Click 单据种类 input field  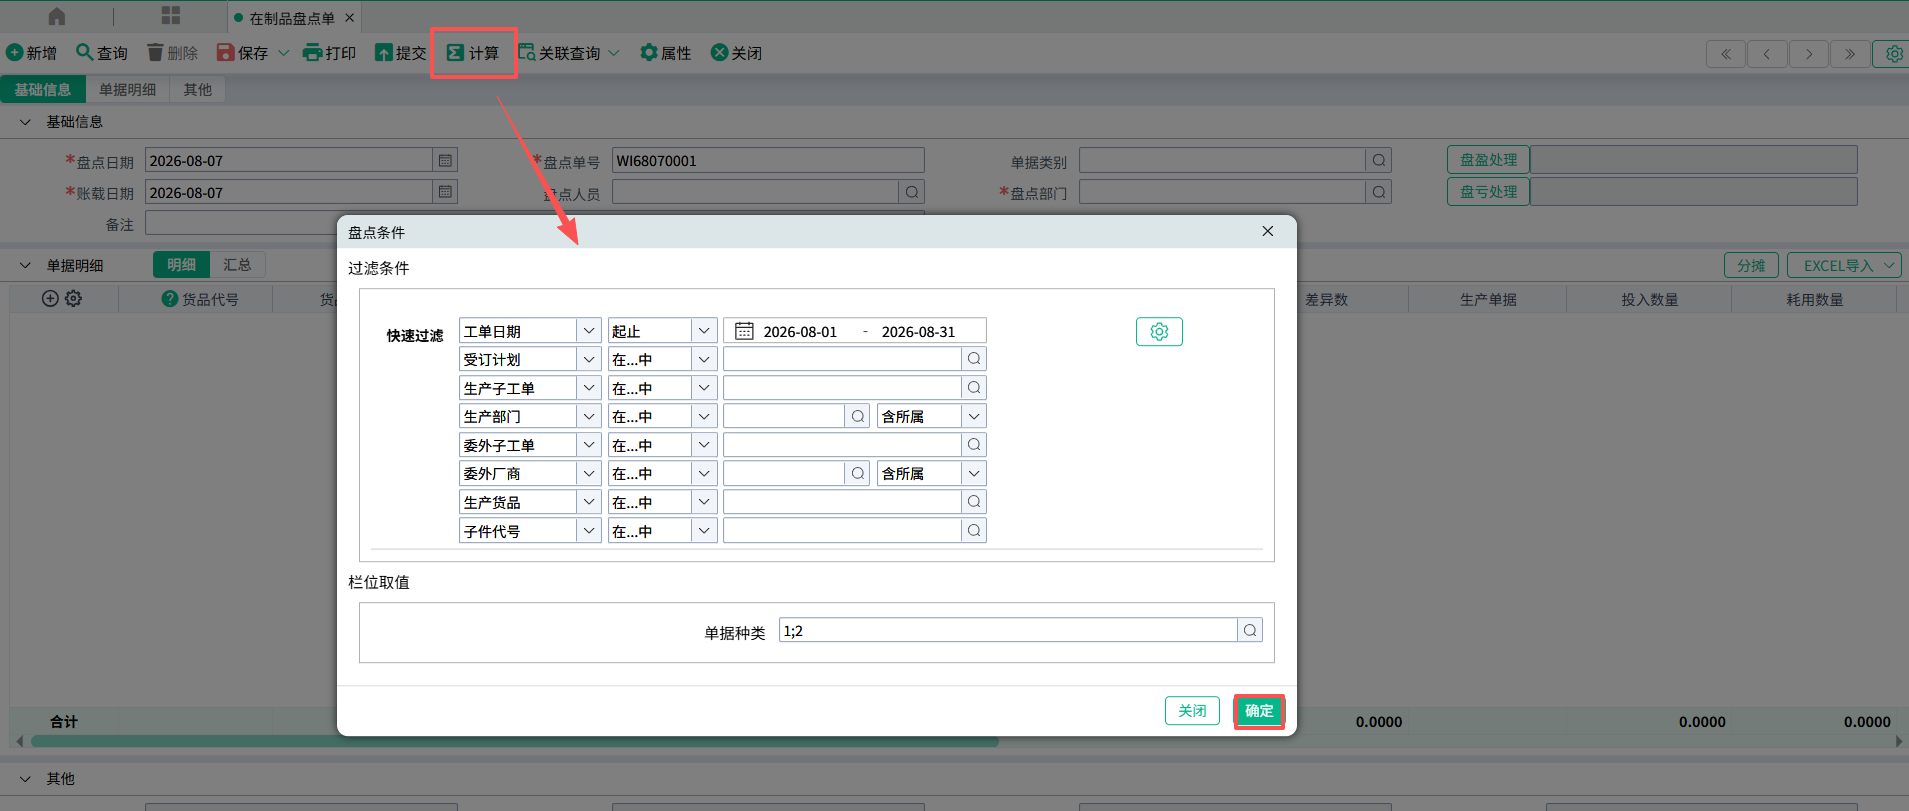click(x=1008, y=630)
